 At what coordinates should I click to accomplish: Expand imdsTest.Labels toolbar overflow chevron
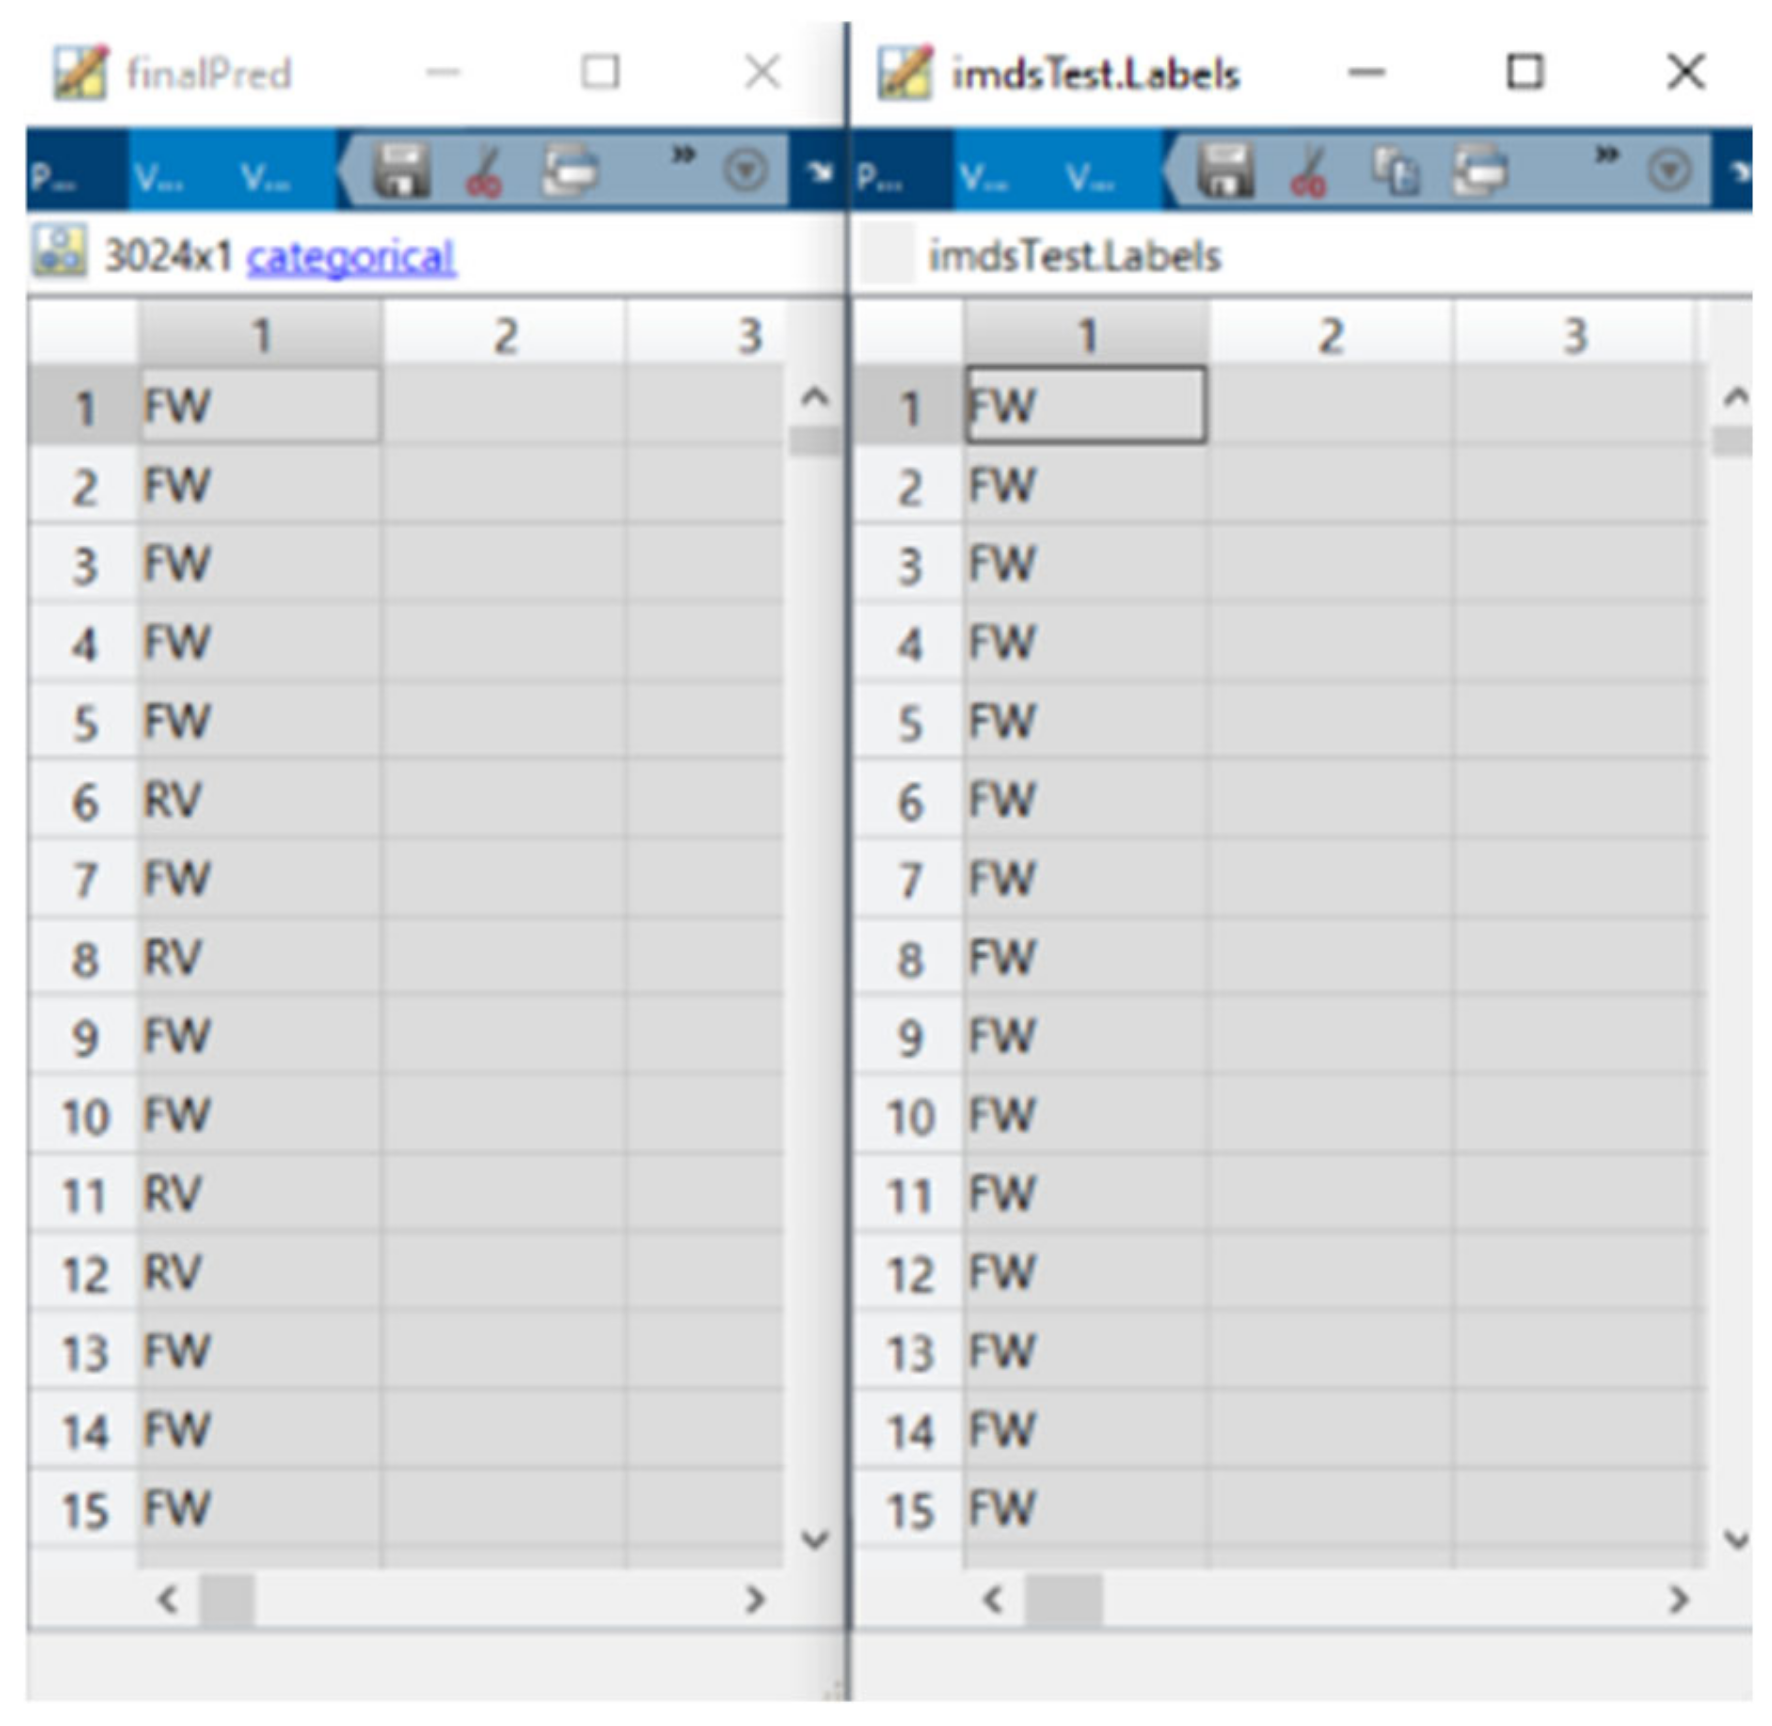pos(1607,156)
